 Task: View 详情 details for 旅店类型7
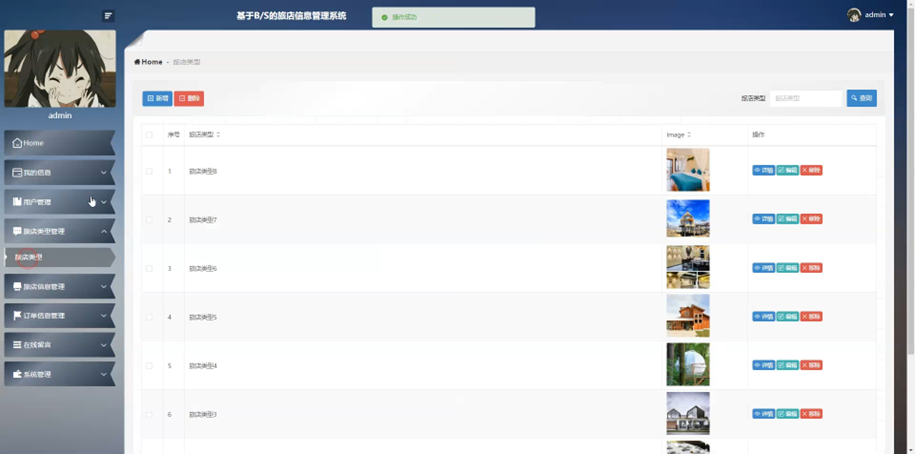point(763,219)
